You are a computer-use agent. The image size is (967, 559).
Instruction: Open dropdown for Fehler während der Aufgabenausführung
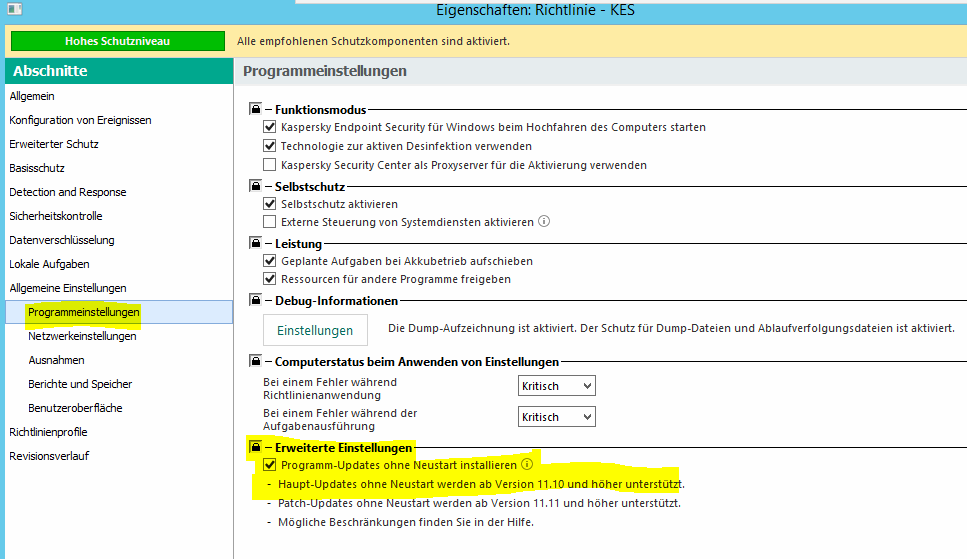(556, 417)
